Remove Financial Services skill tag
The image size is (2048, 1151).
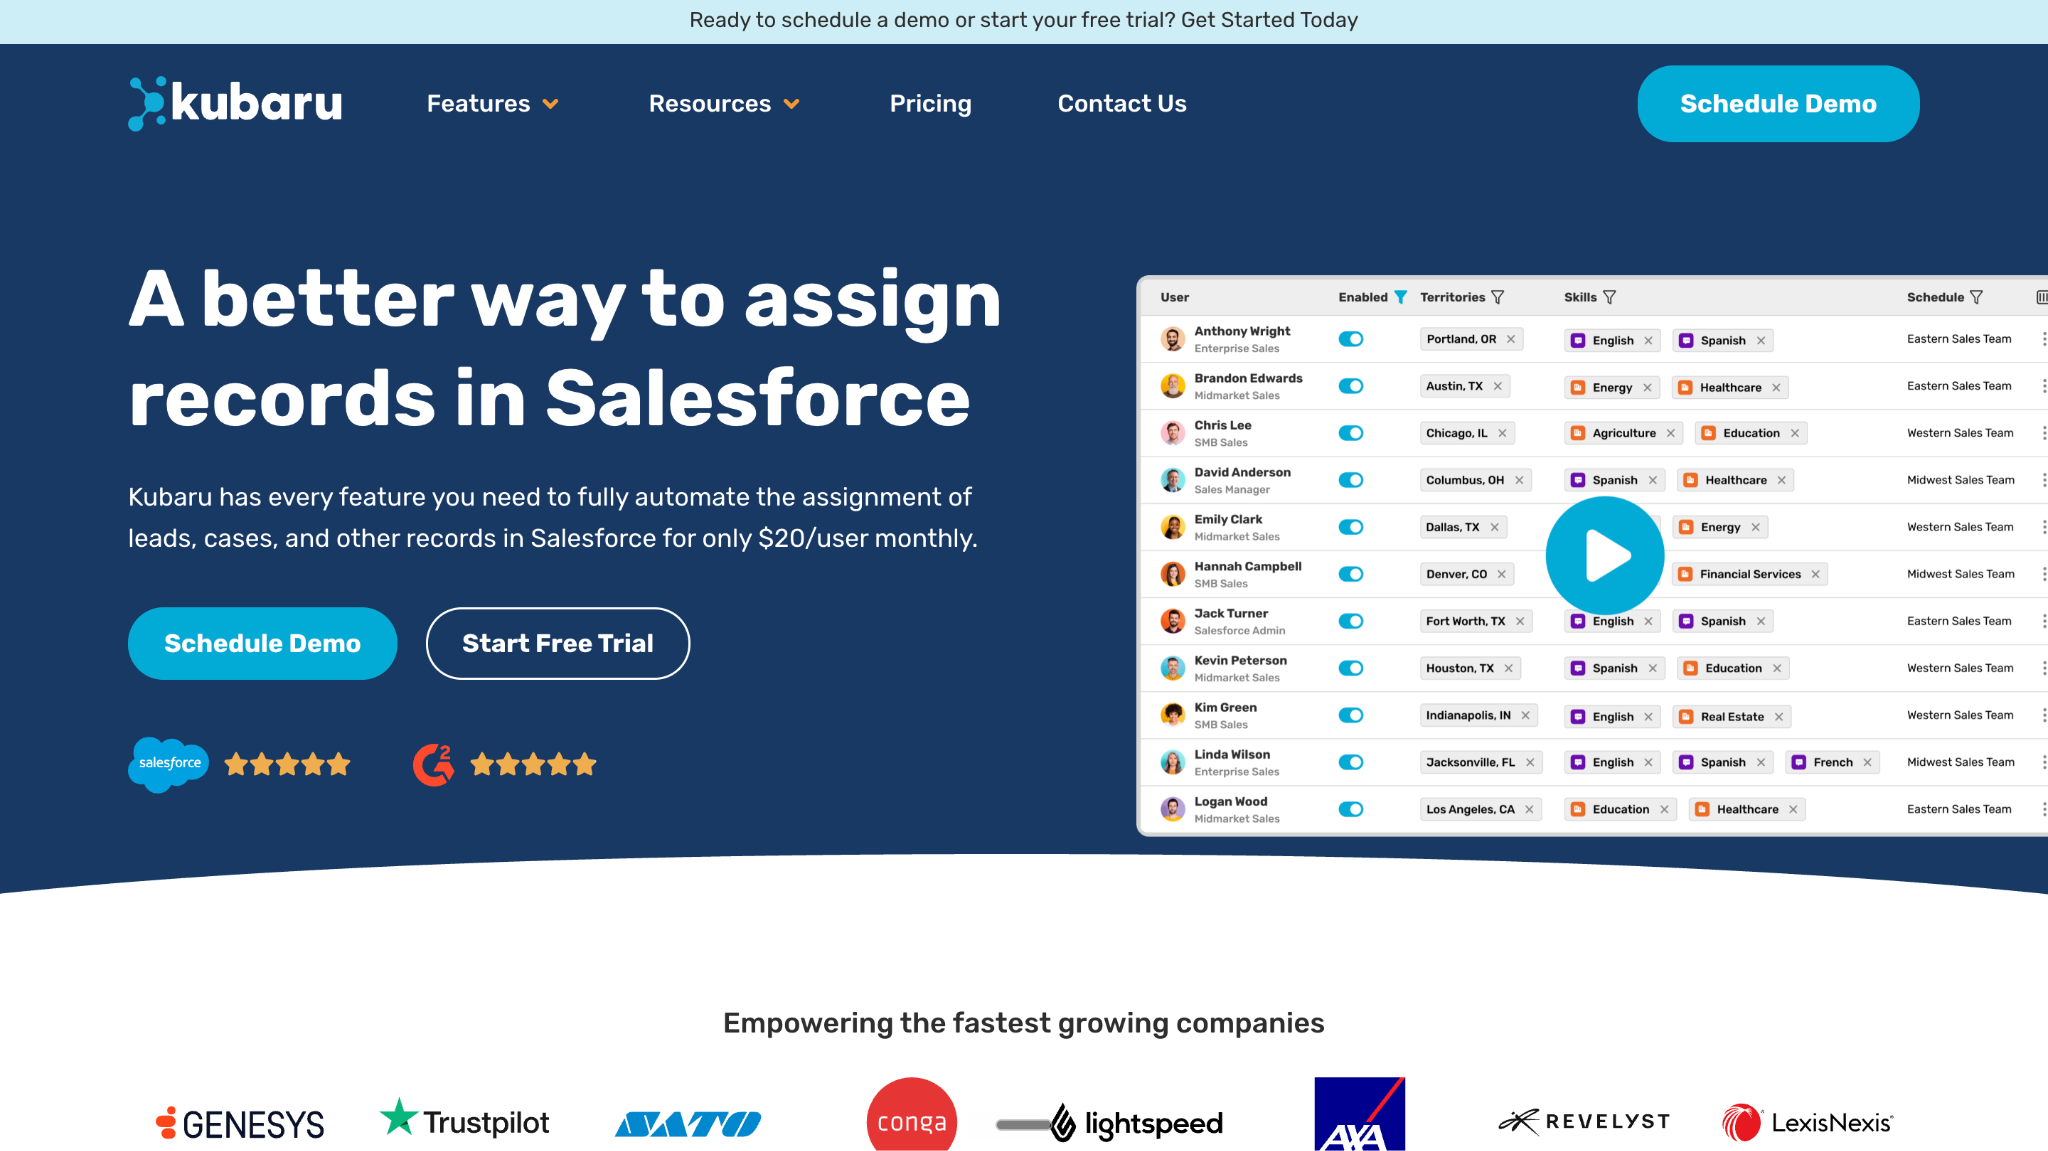tap(1815, 574)
